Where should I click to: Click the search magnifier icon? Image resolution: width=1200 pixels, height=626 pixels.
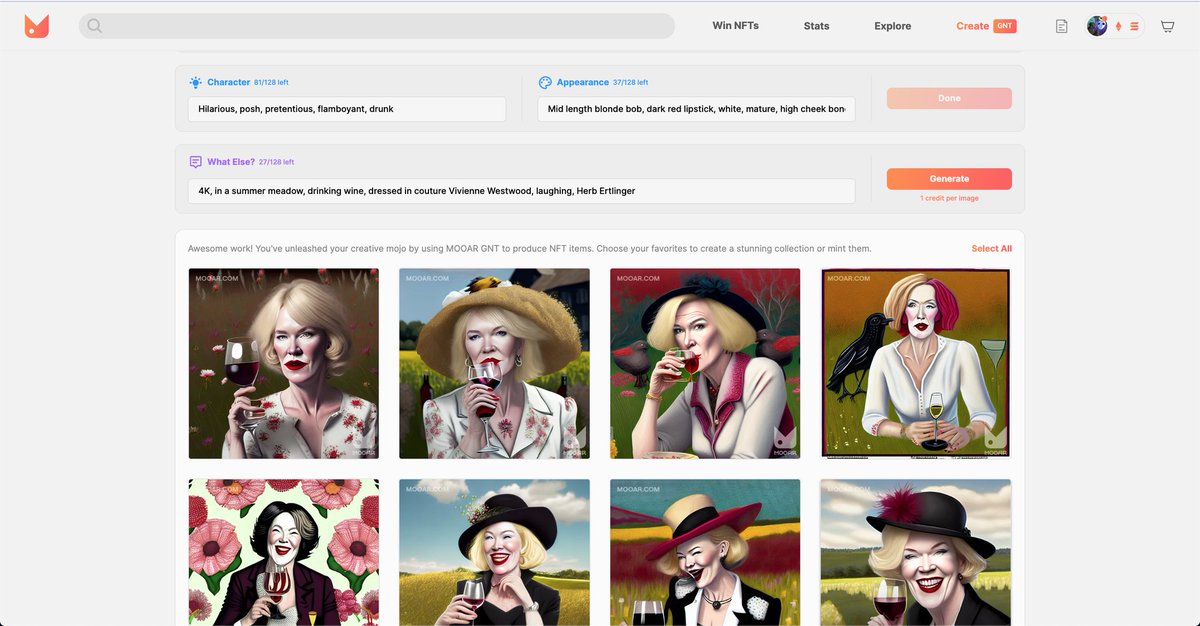click(94, 26)
